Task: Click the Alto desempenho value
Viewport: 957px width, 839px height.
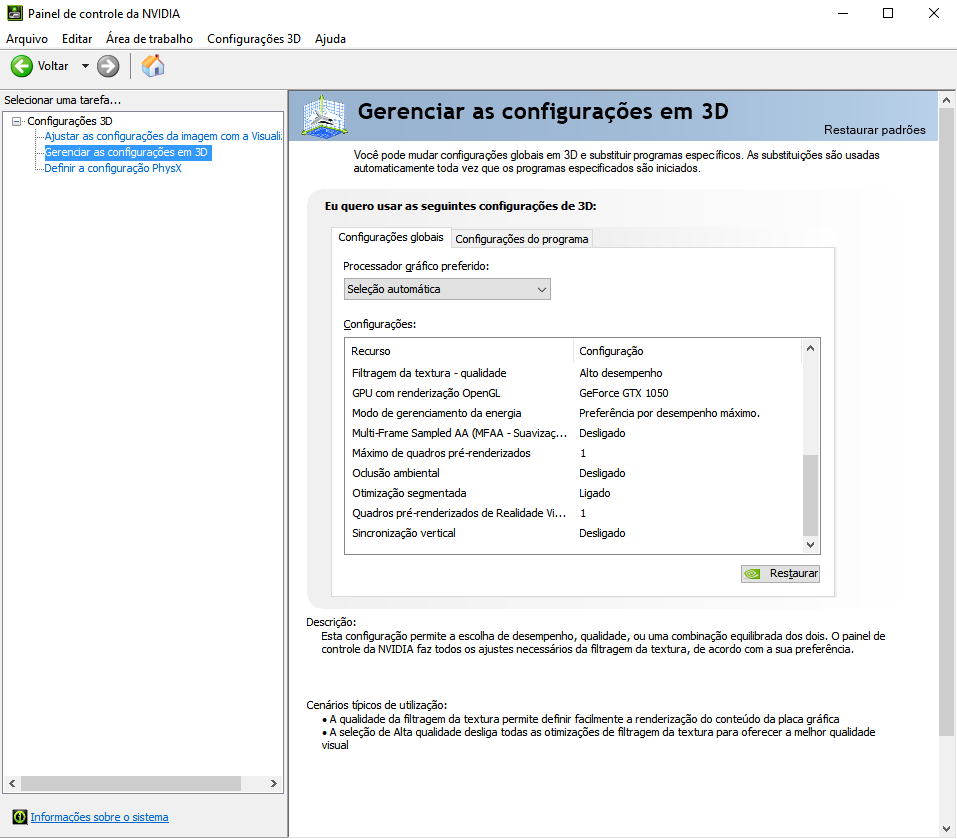Action: 621,373
